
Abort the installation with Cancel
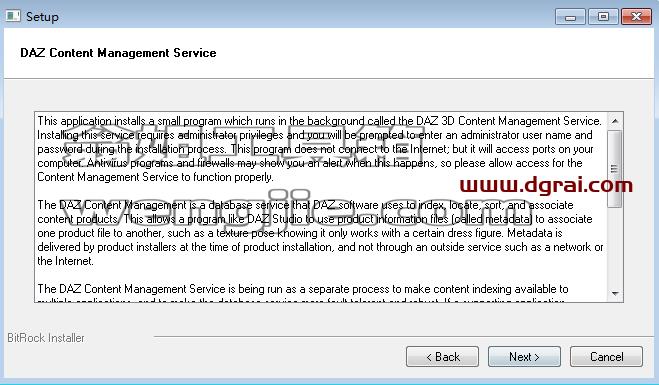click(606, 357)
